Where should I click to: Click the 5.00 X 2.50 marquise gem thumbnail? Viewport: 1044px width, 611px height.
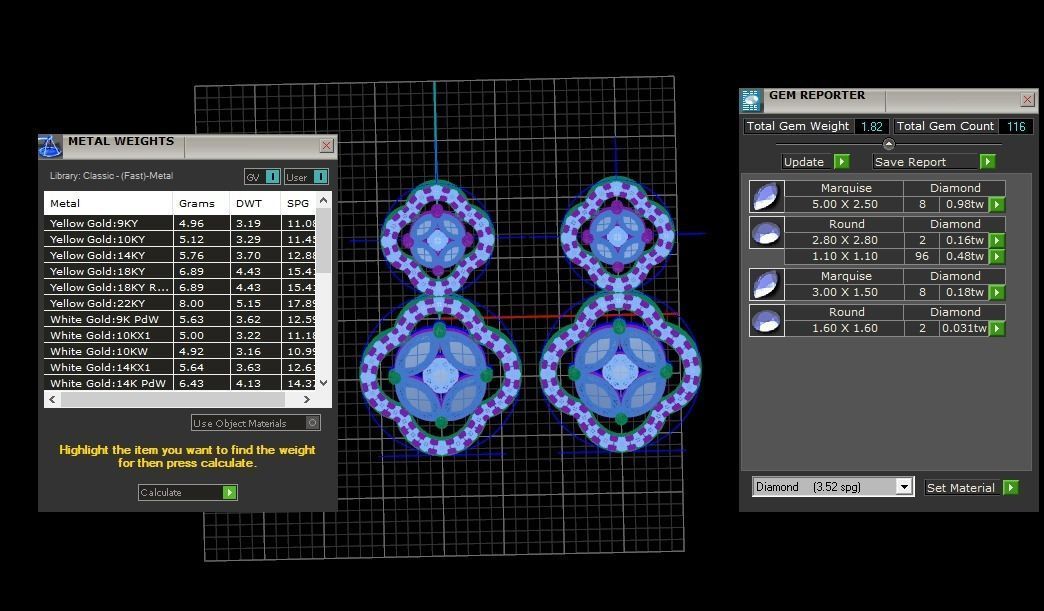pyautogui.click(x=766, y=196)
